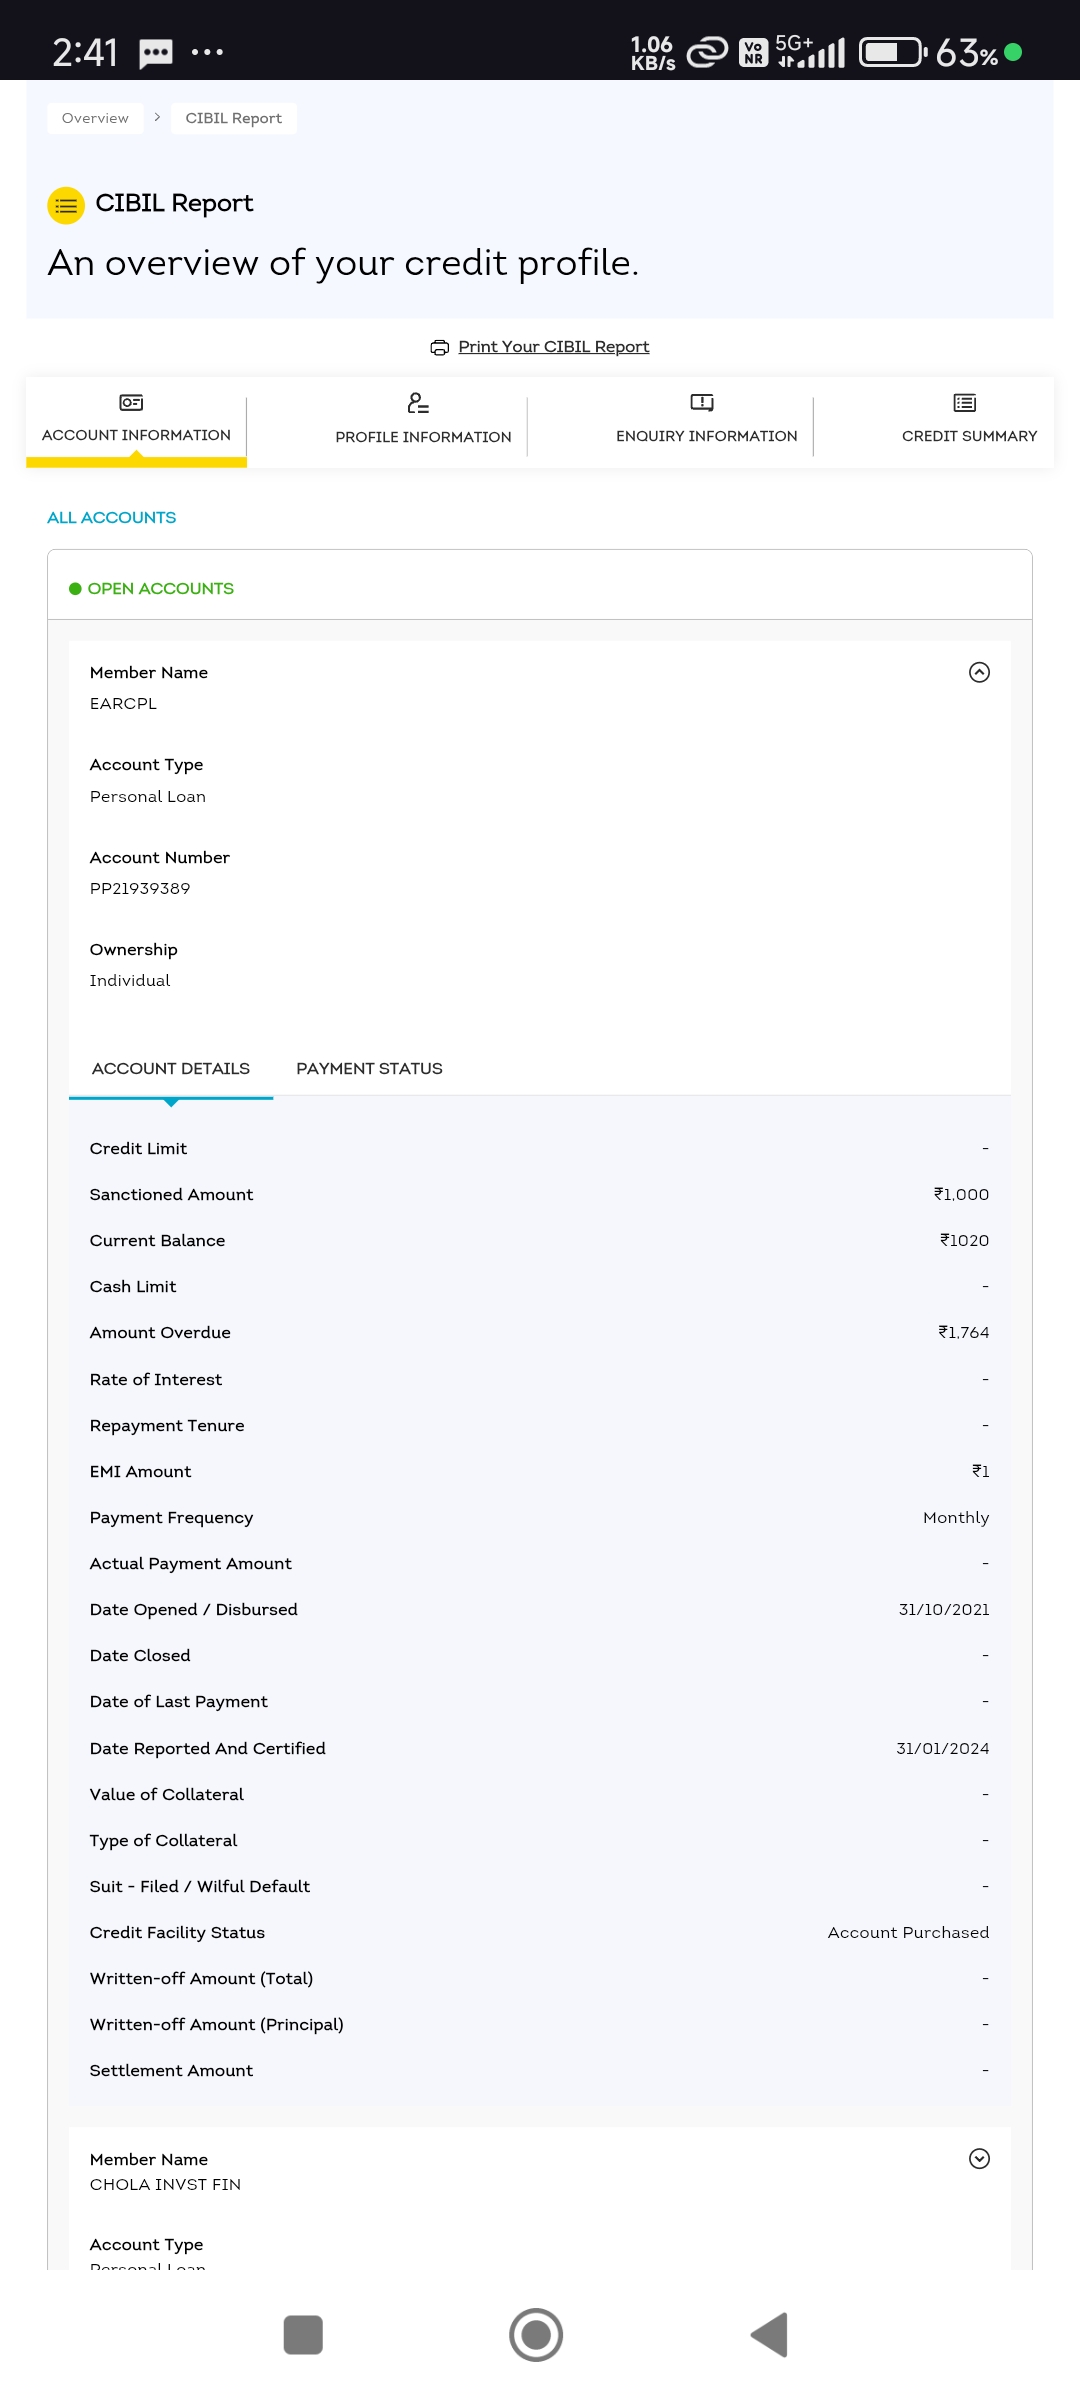The width and height of the screenshot is (1080, 2400).
Task: Expand the CHOLA INVST FIN account
Action: pos(979,2159)
